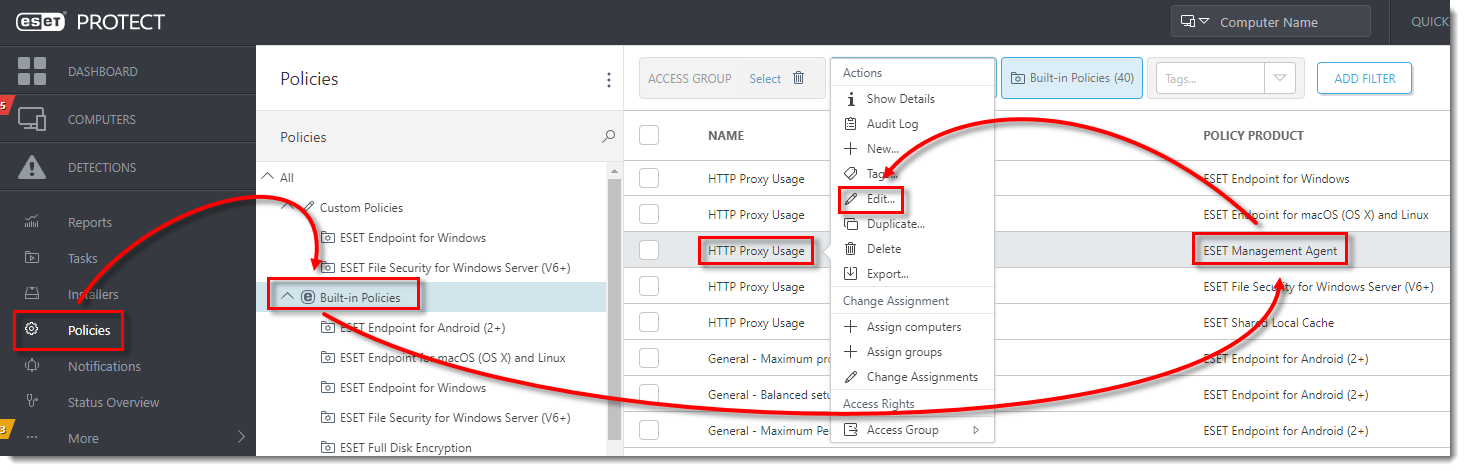Click the QUICK link in the header
This screenshot has width=1465, height=471.
click(x=1429, y=22)
